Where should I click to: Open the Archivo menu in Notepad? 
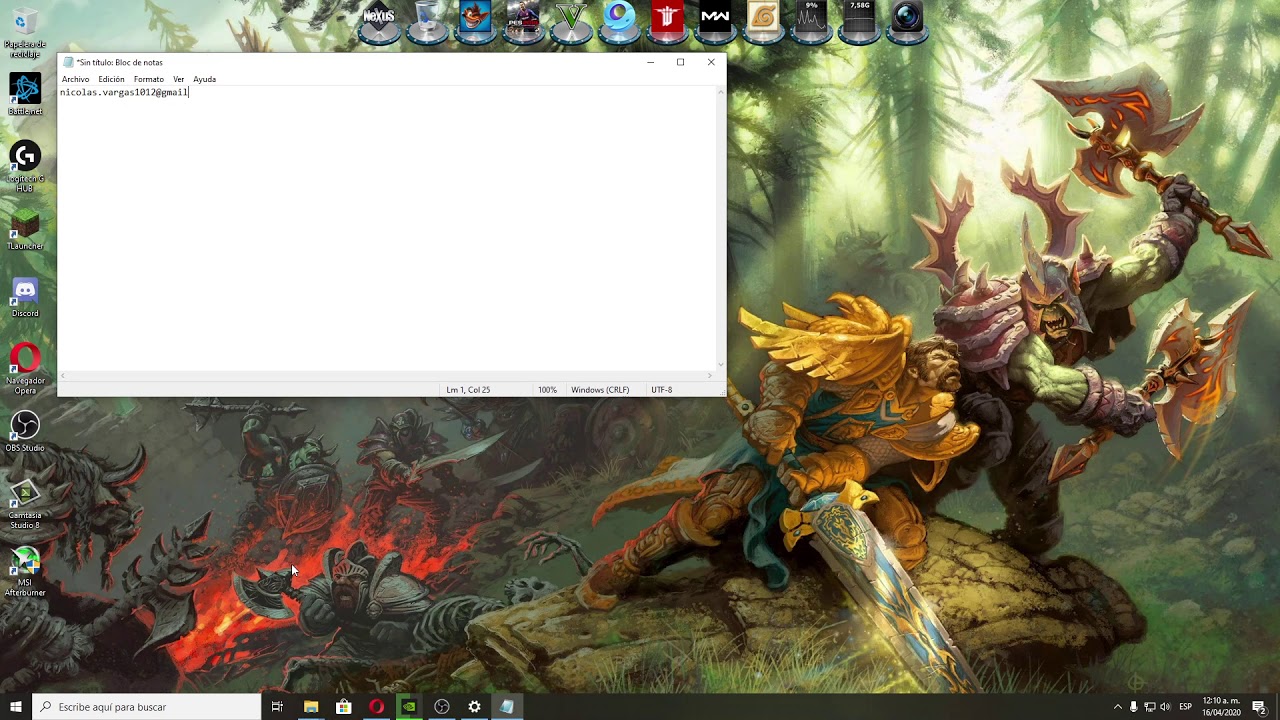pyautogui.click(x=75, y=79)
